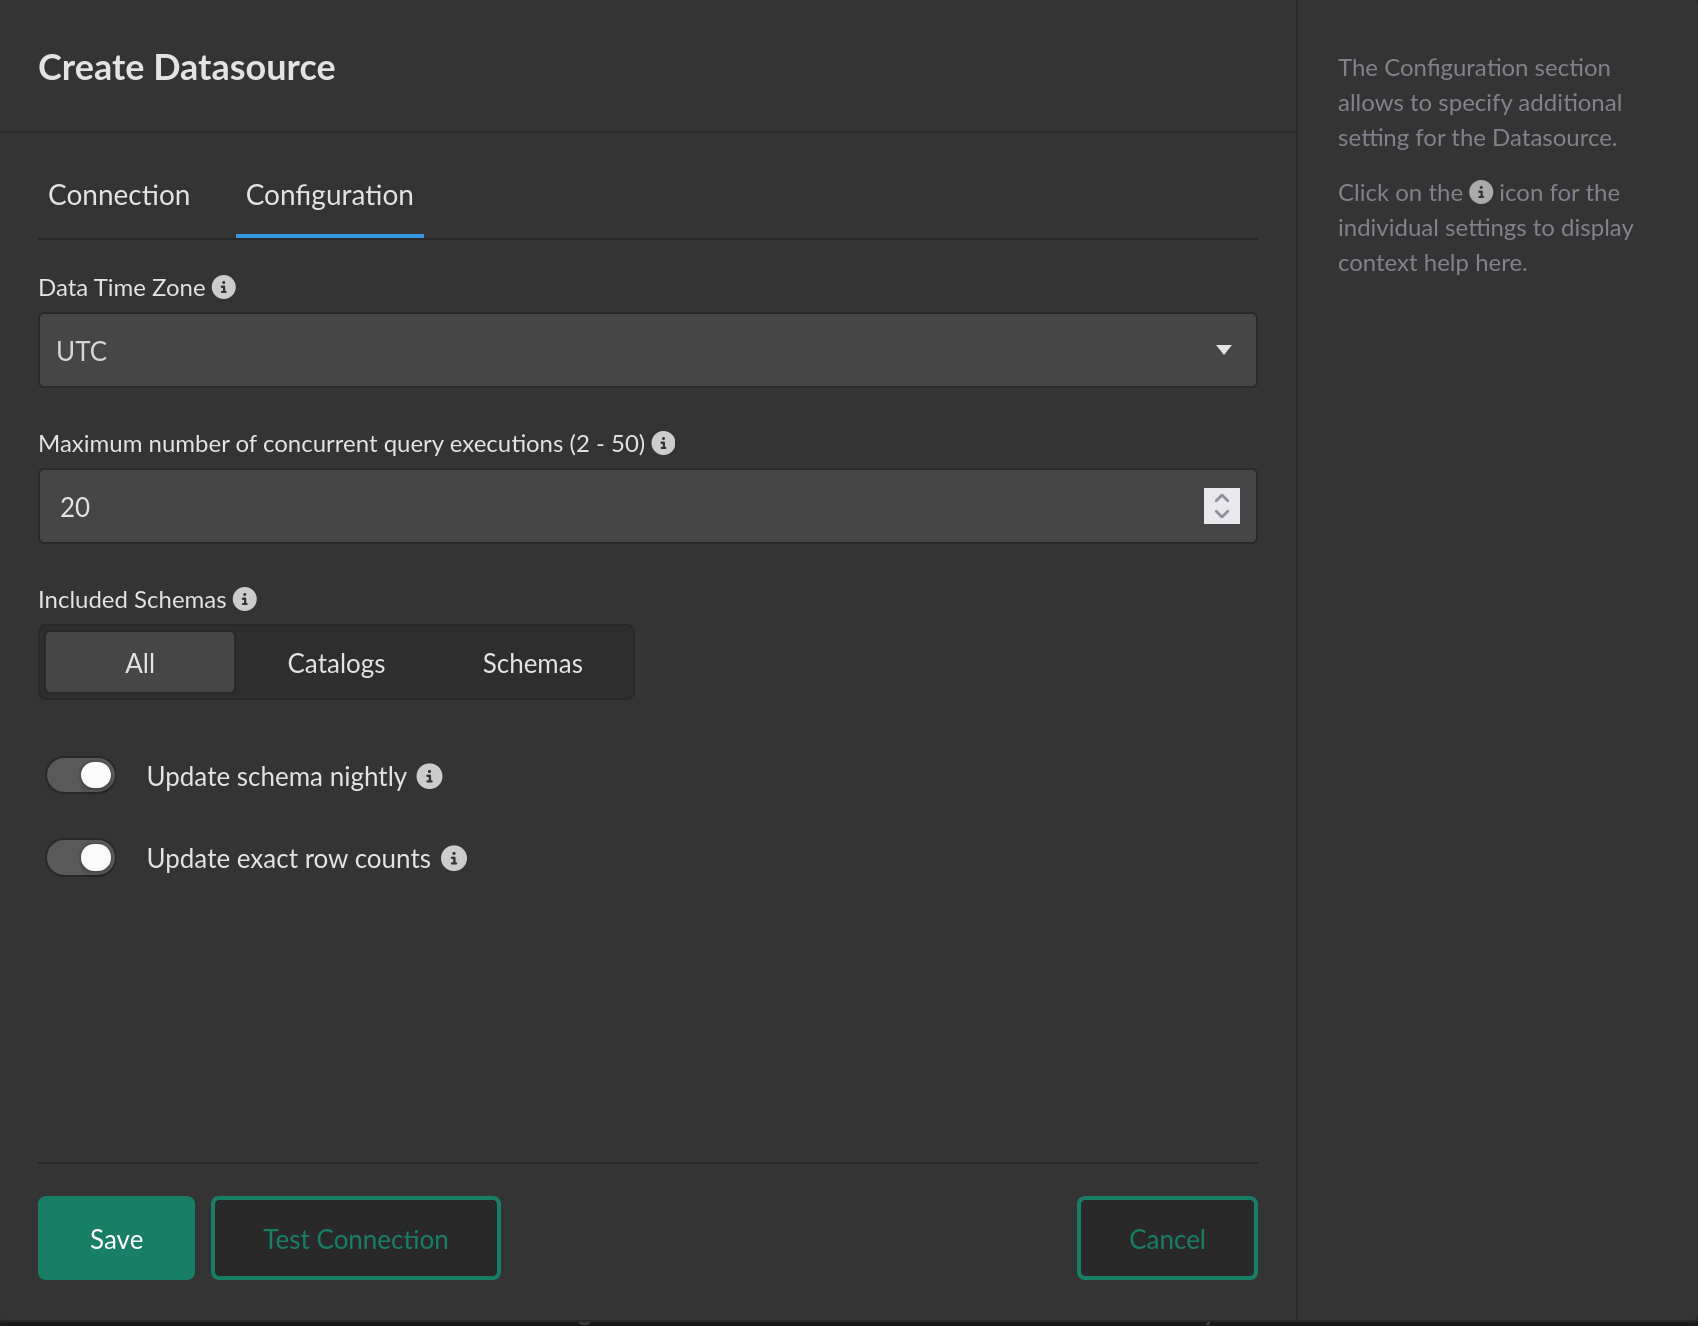Toggle Update exact row counts switch

pyautogui.click(x=81, y=857)
